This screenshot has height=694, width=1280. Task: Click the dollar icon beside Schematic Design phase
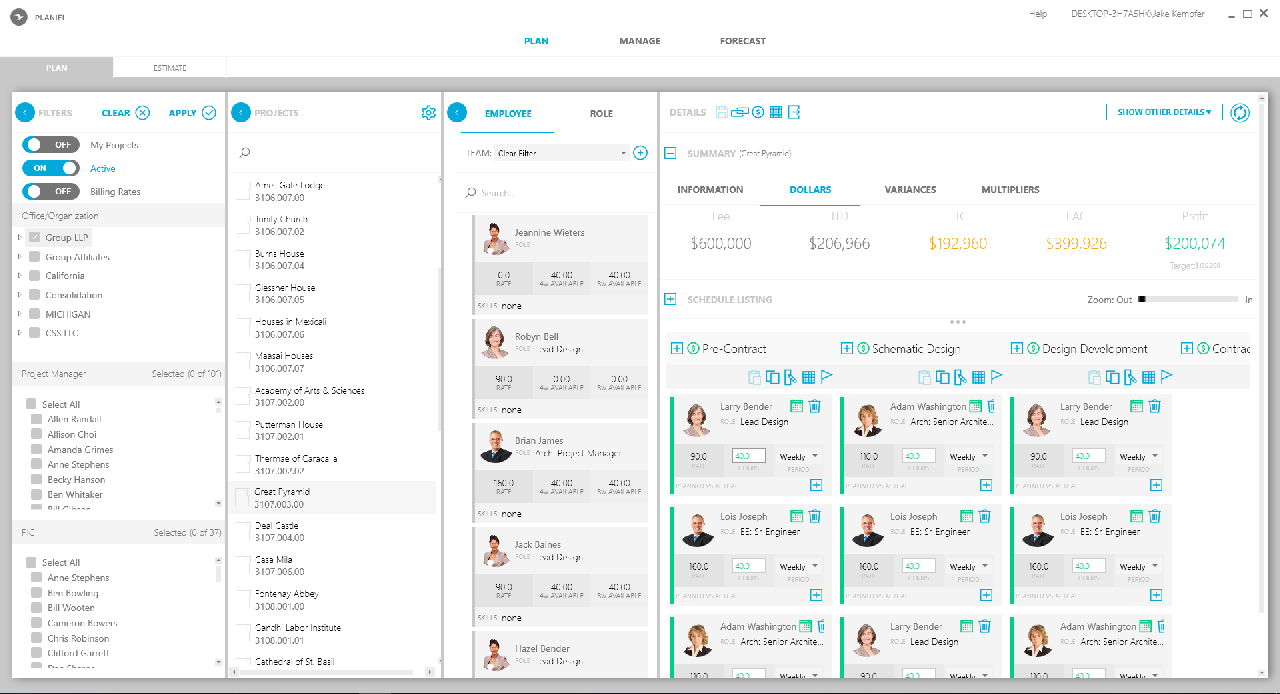point(864,348)
